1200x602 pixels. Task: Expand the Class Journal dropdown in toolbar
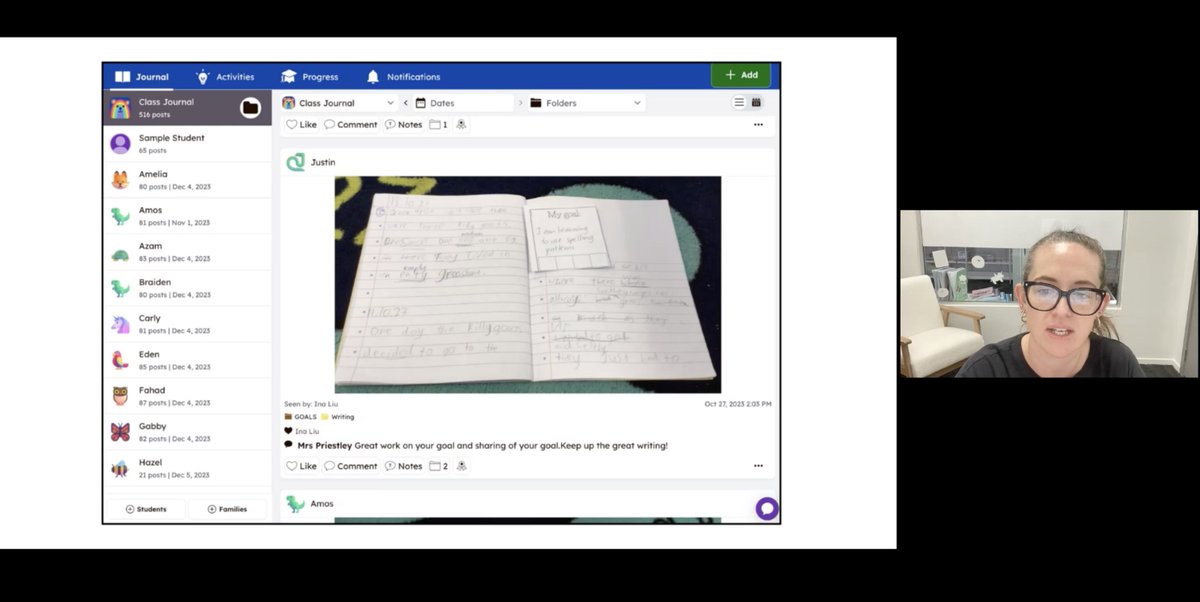[x=338, y=103]
